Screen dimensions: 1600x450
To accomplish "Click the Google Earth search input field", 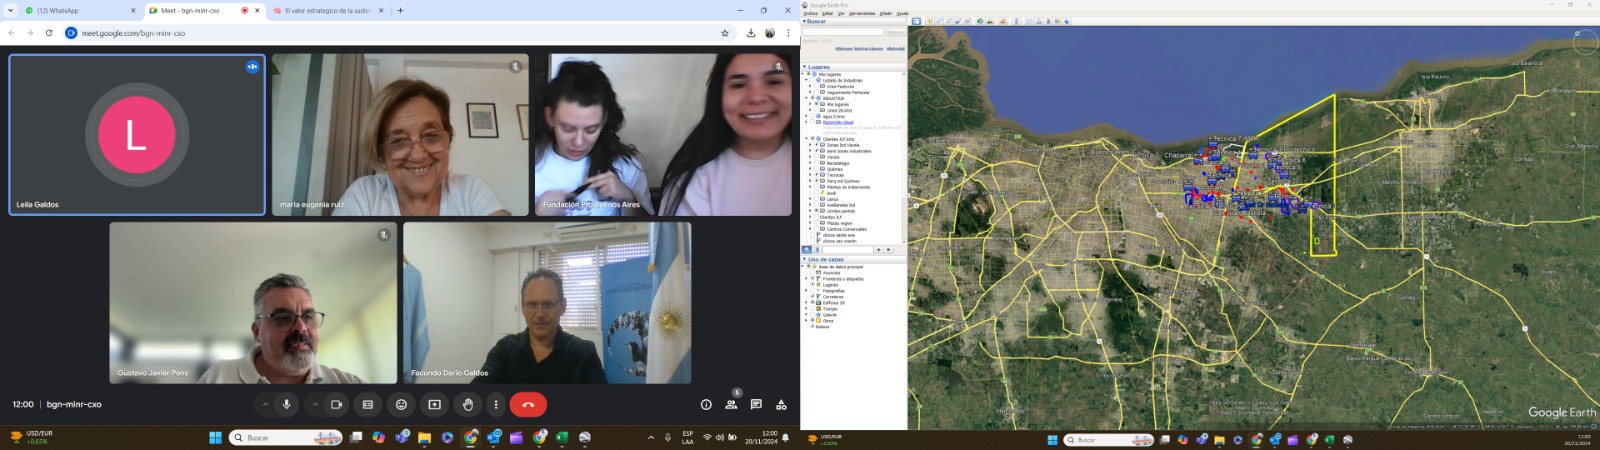I will [842, 32].
